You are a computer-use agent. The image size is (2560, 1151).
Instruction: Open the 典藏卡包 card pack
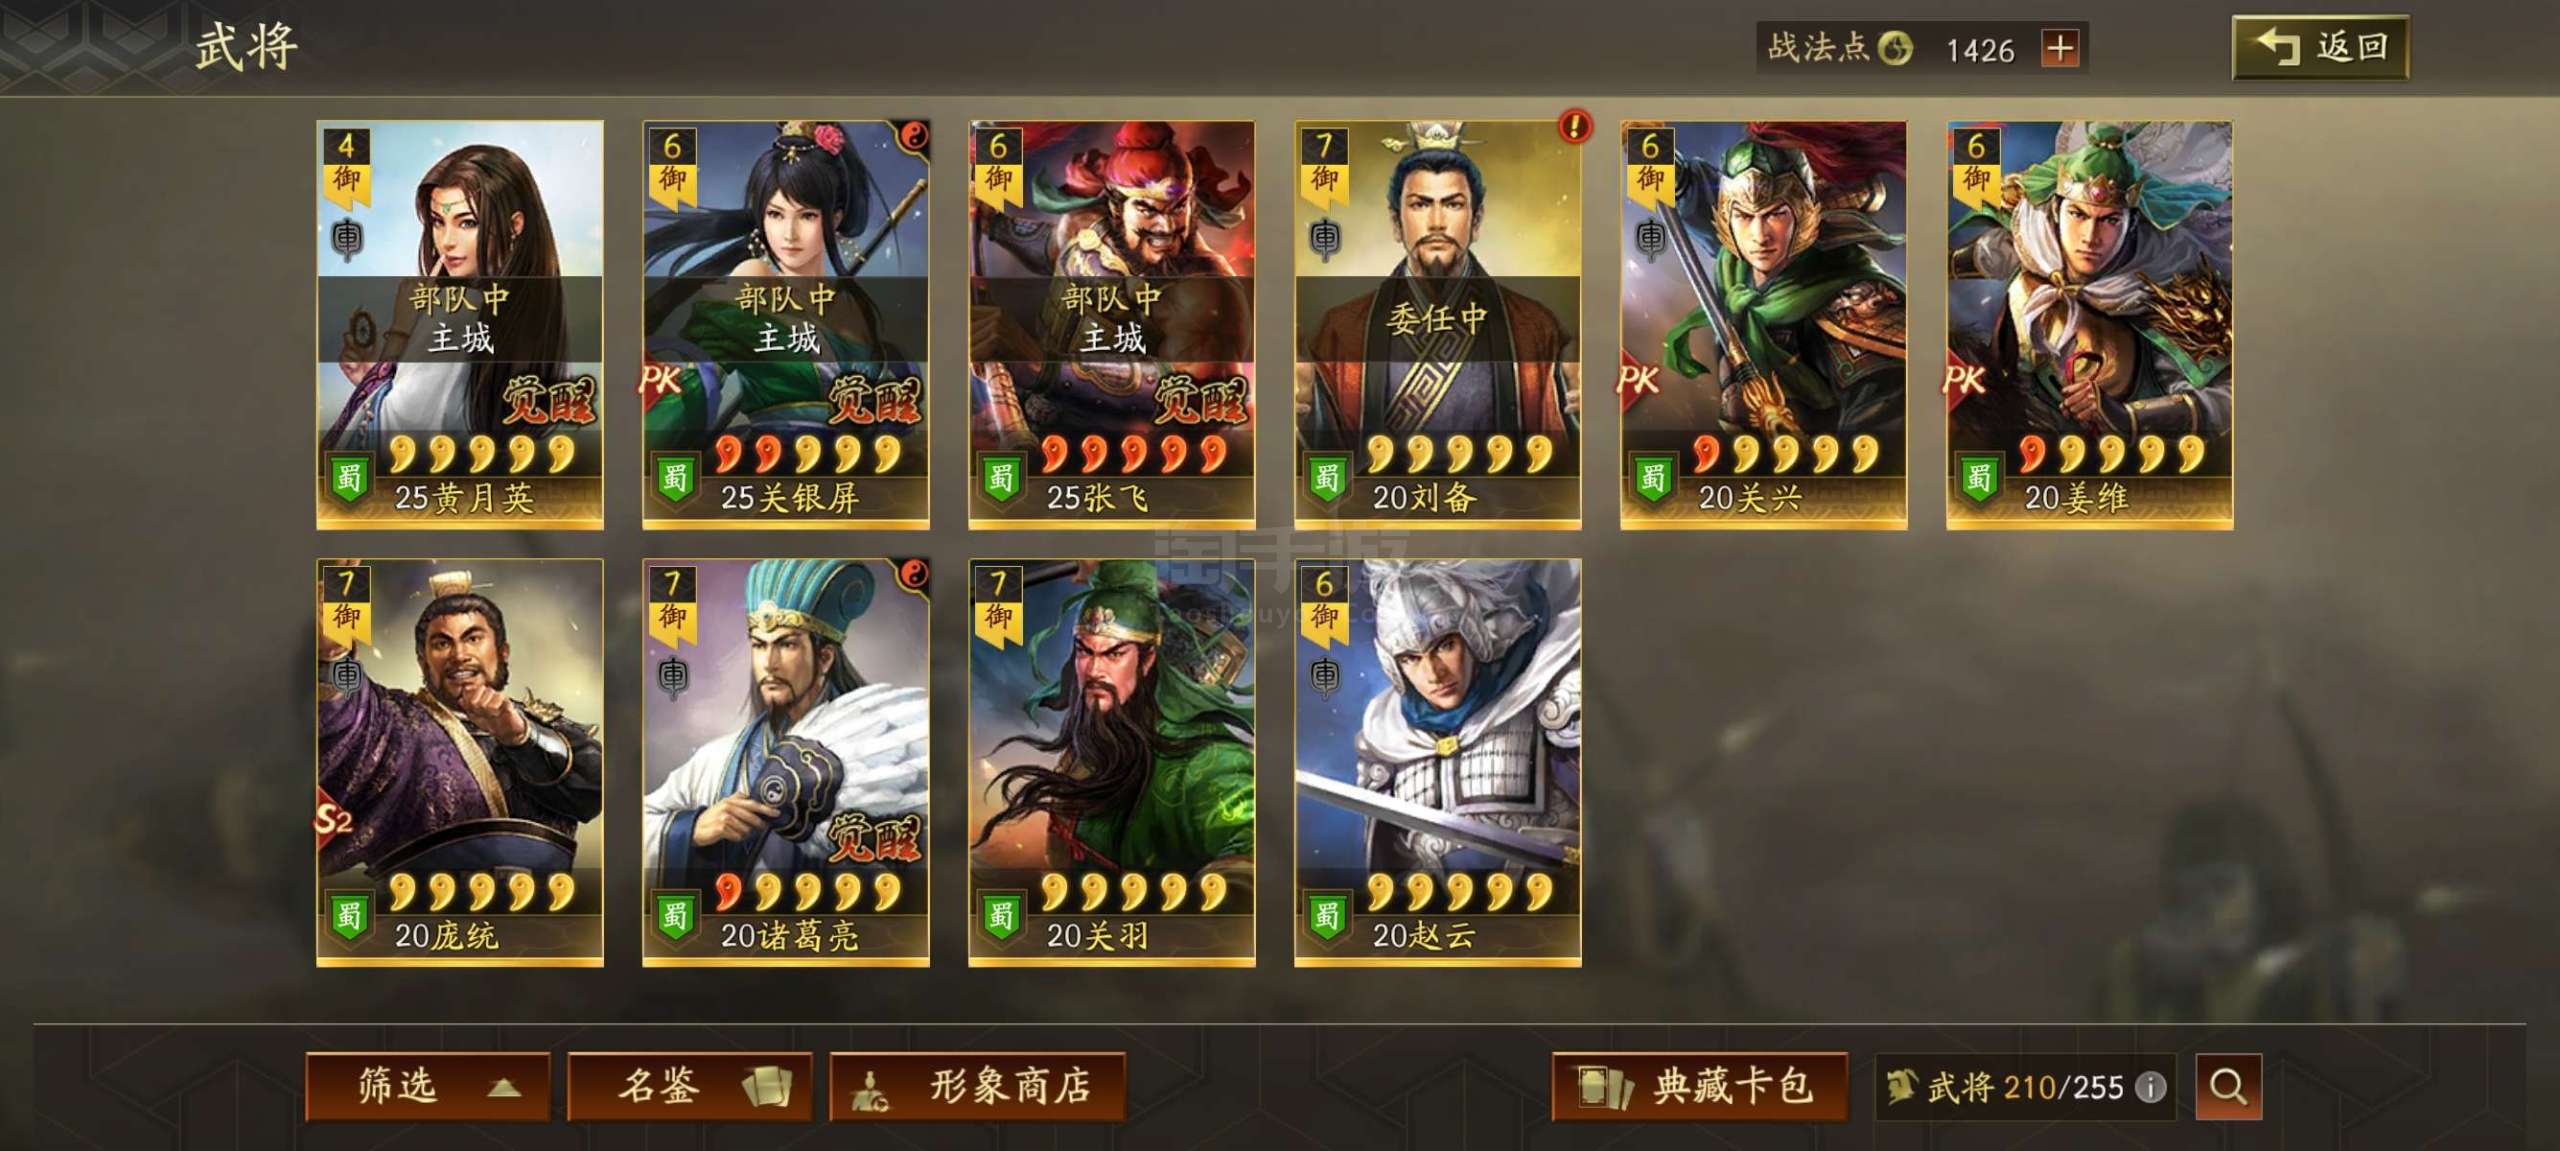(x=1699, y=1087)
